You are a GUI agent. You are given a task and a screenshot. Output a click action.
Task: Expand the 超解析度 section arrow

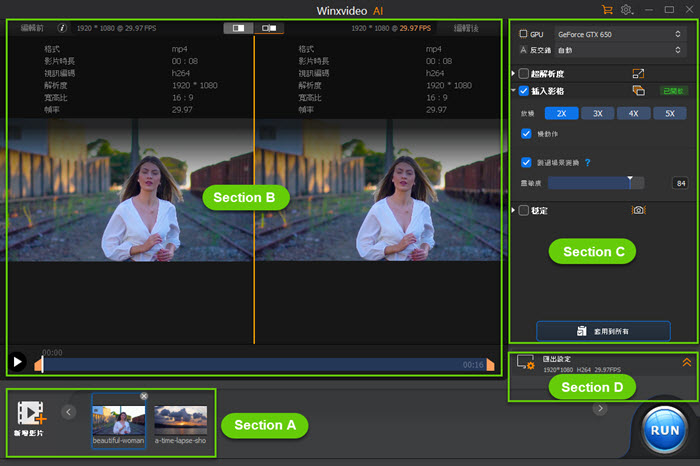tap(513, 74)
